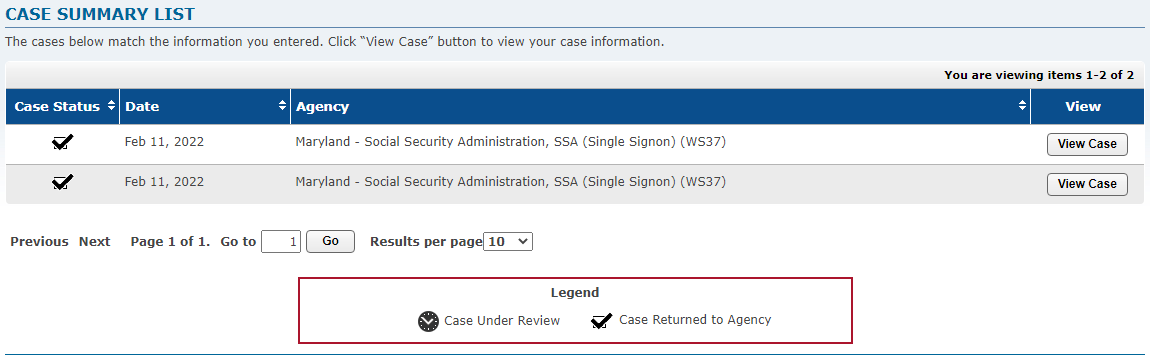This screenshot has height=361, width=1150.
Task: Click the clock icon for Case Under Review
Action: (x=428, y=321)
